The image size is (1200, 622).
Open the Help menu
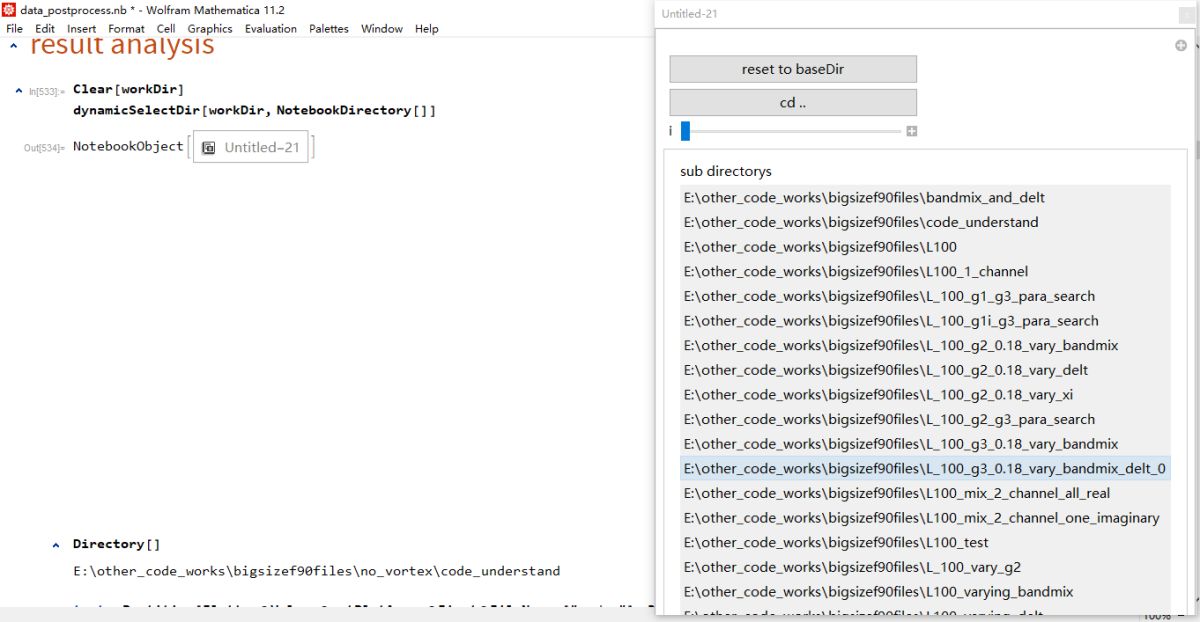point(427,29)
